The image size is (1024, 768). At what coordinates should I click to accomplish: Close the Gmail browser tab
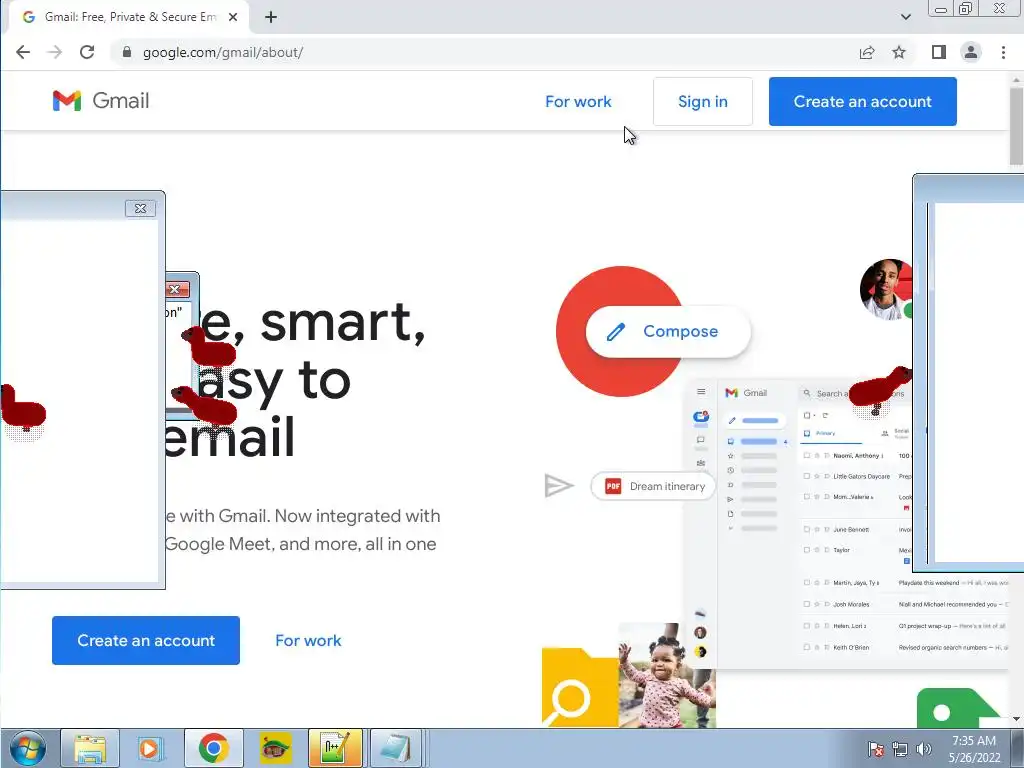pos(232,17)
